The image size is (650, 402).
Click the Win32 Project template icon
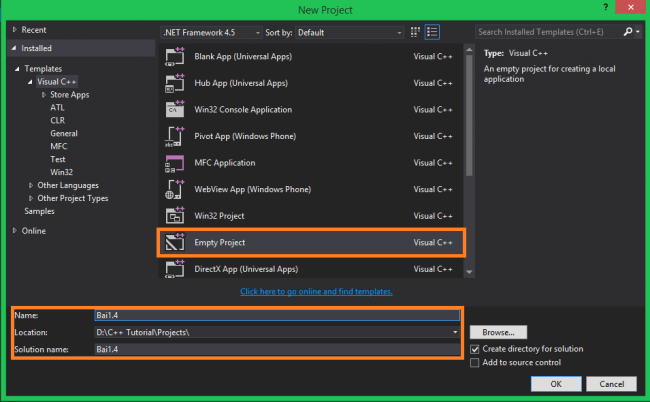(x=175, y=216)
